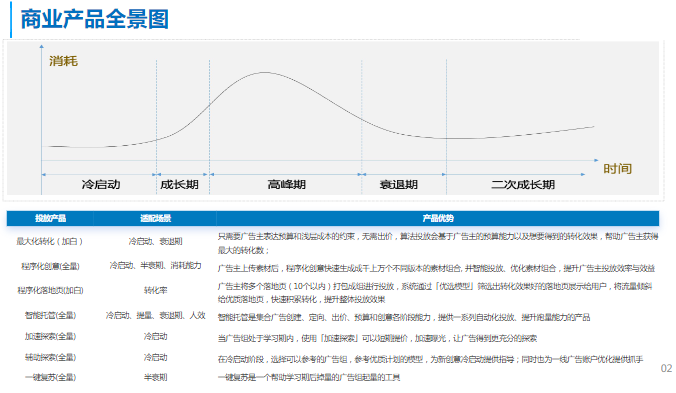Click 冷启动 scenario in the 加速探索 row

(155, 336)
